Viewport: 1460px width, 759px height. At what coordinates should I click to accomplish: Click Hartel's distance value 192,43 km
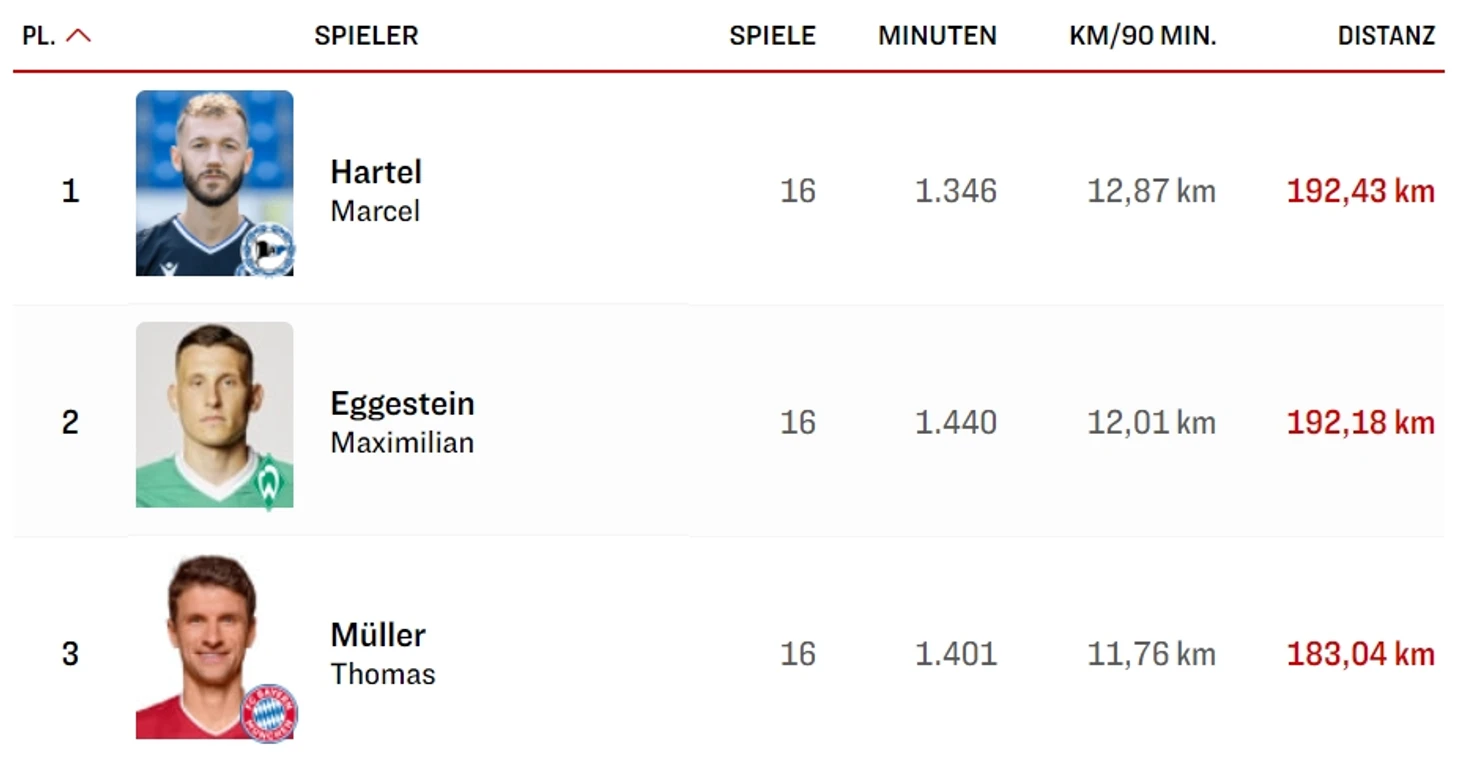(1361, 191)
